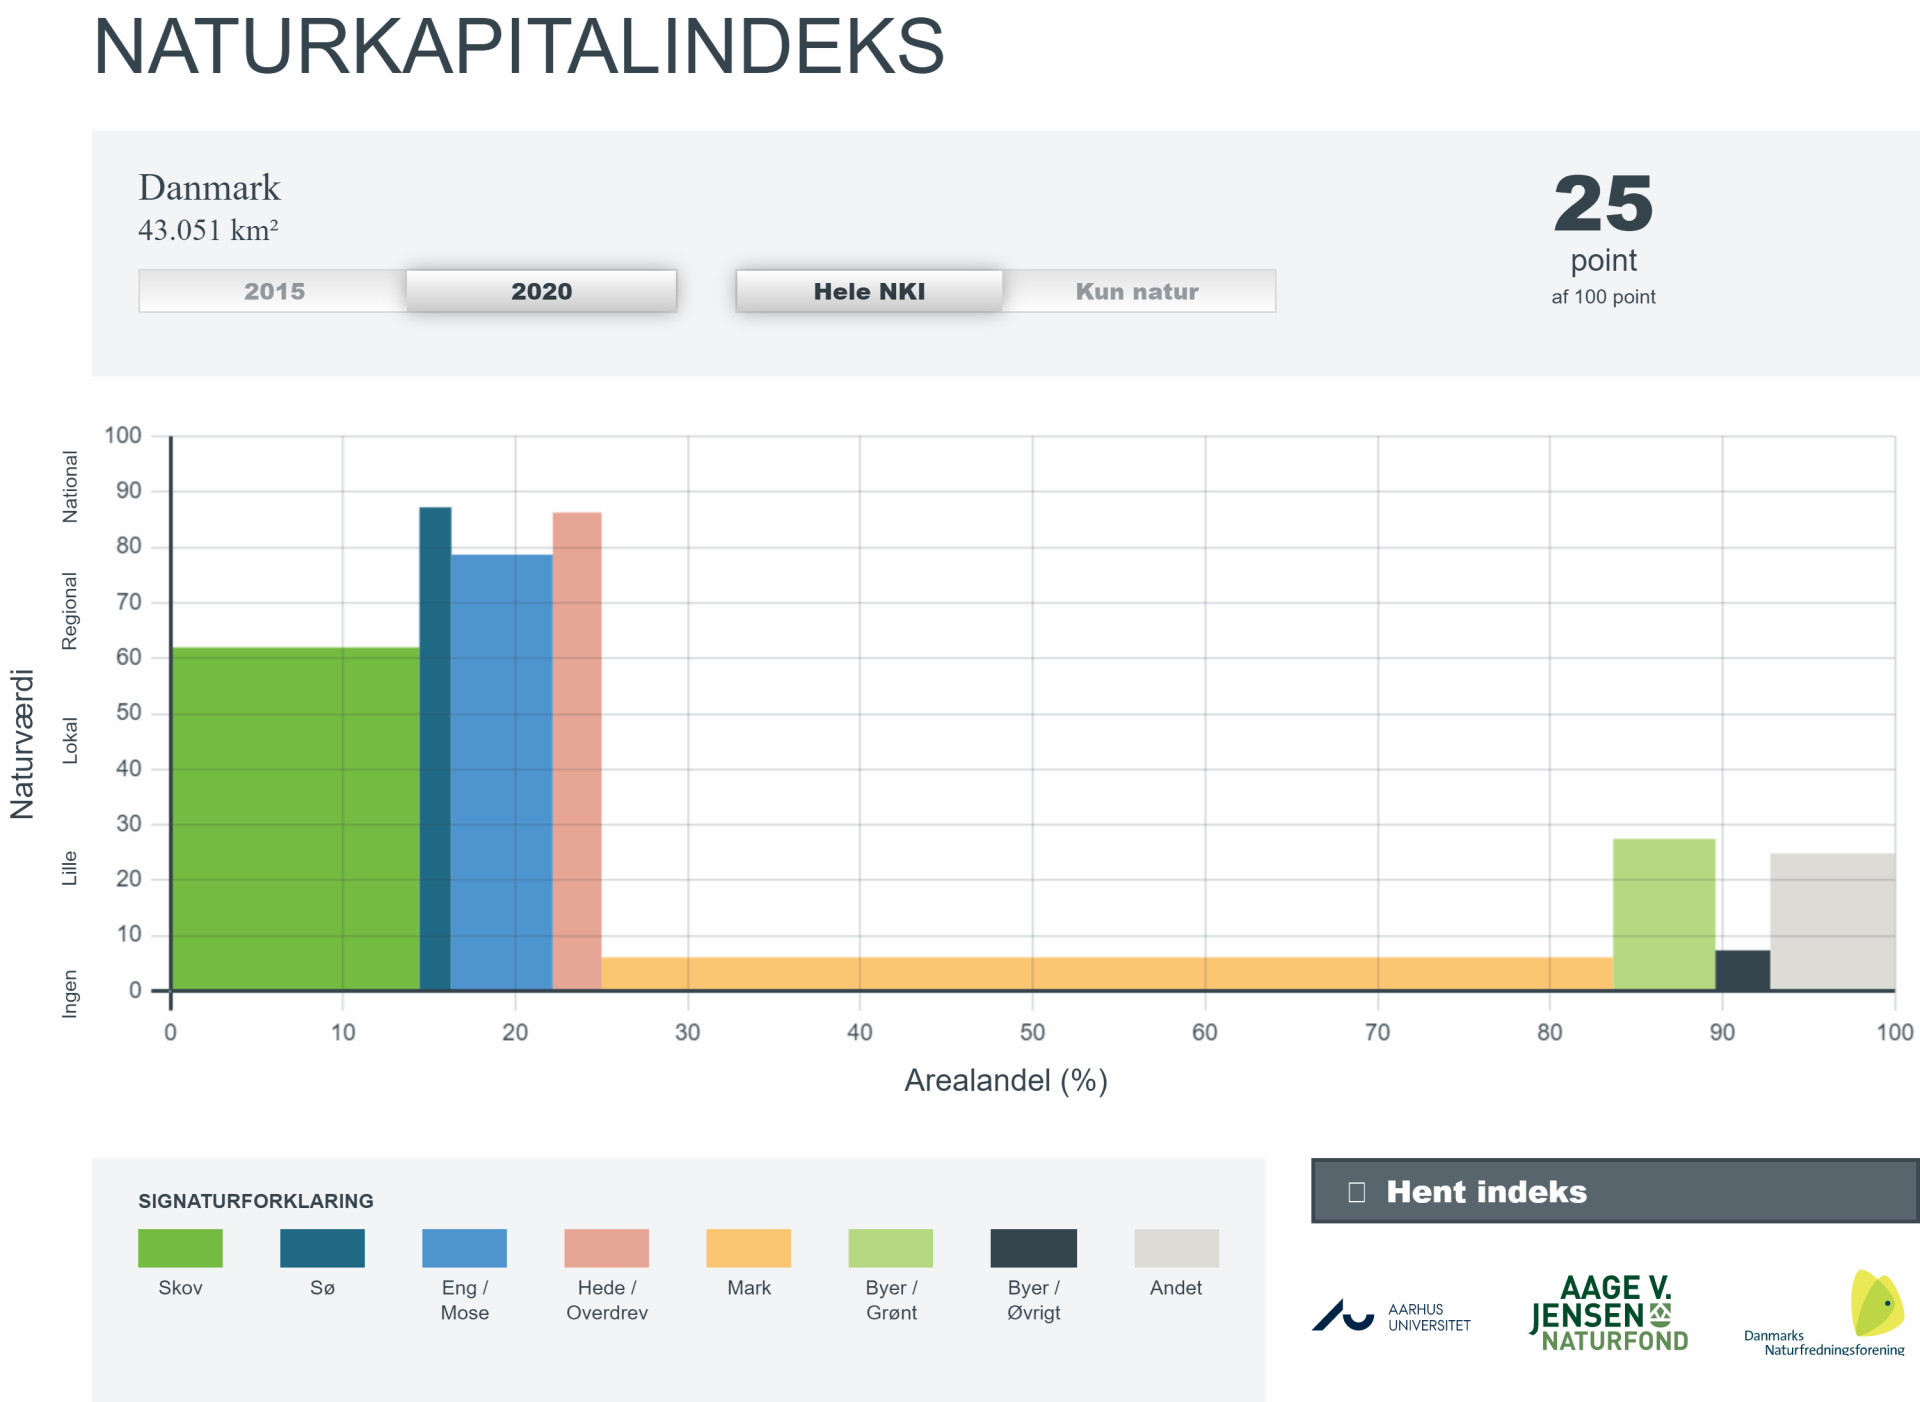Screen dimensions: 1920x1402
Task: Click the Aarhus Universitet logo
Action: [x=1391, y=1316]
